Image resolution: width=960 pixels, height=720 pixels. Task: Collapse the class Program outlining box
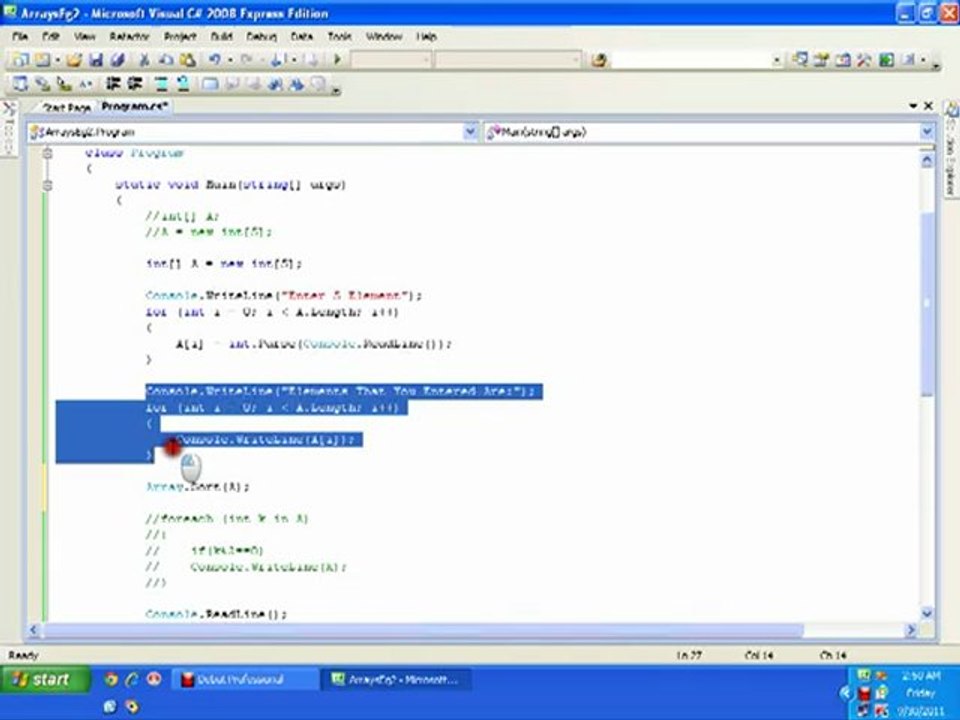(47, 153)
